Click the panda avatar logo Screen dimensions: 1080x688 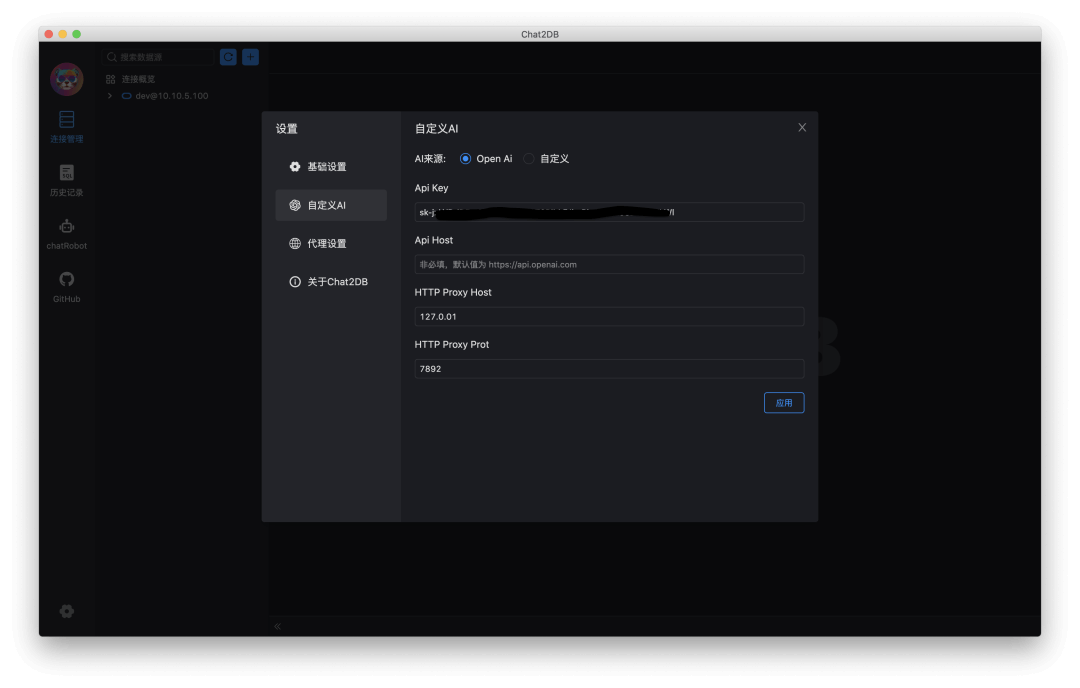[67, 79]
